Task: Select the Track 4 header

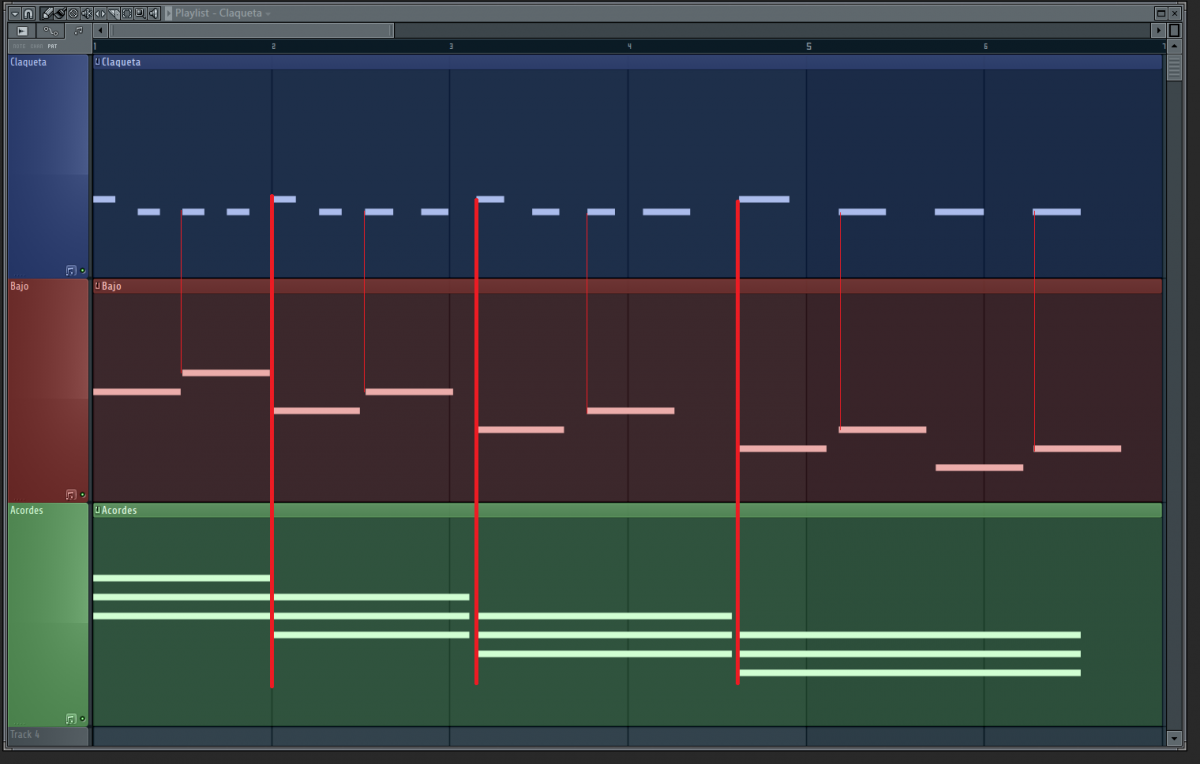Action: tap(48, 735)
